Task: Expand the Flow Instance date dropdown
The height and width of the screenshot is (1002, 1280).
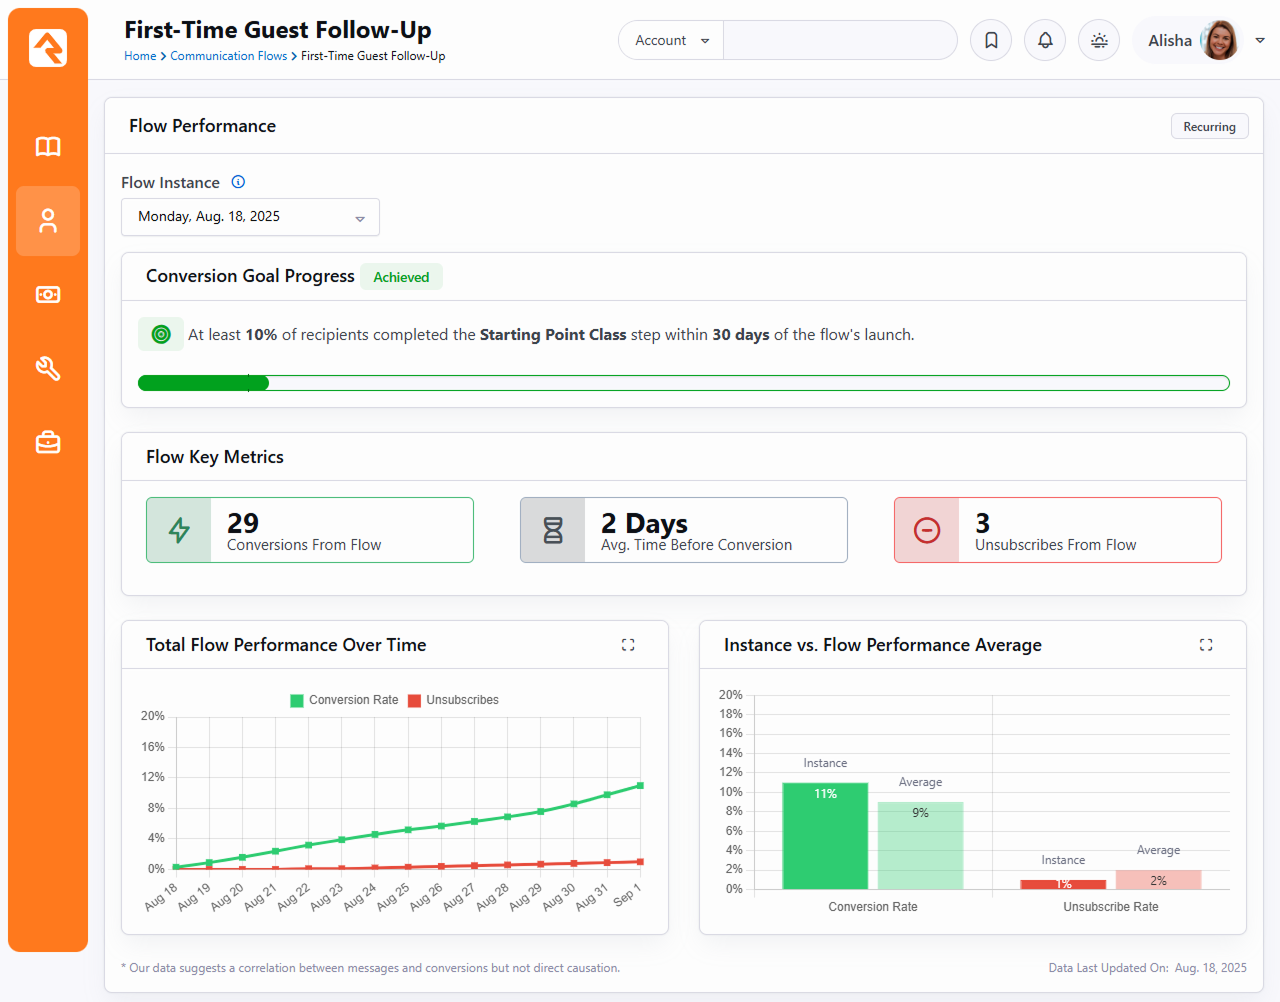Action: click(x=250, y=217)
